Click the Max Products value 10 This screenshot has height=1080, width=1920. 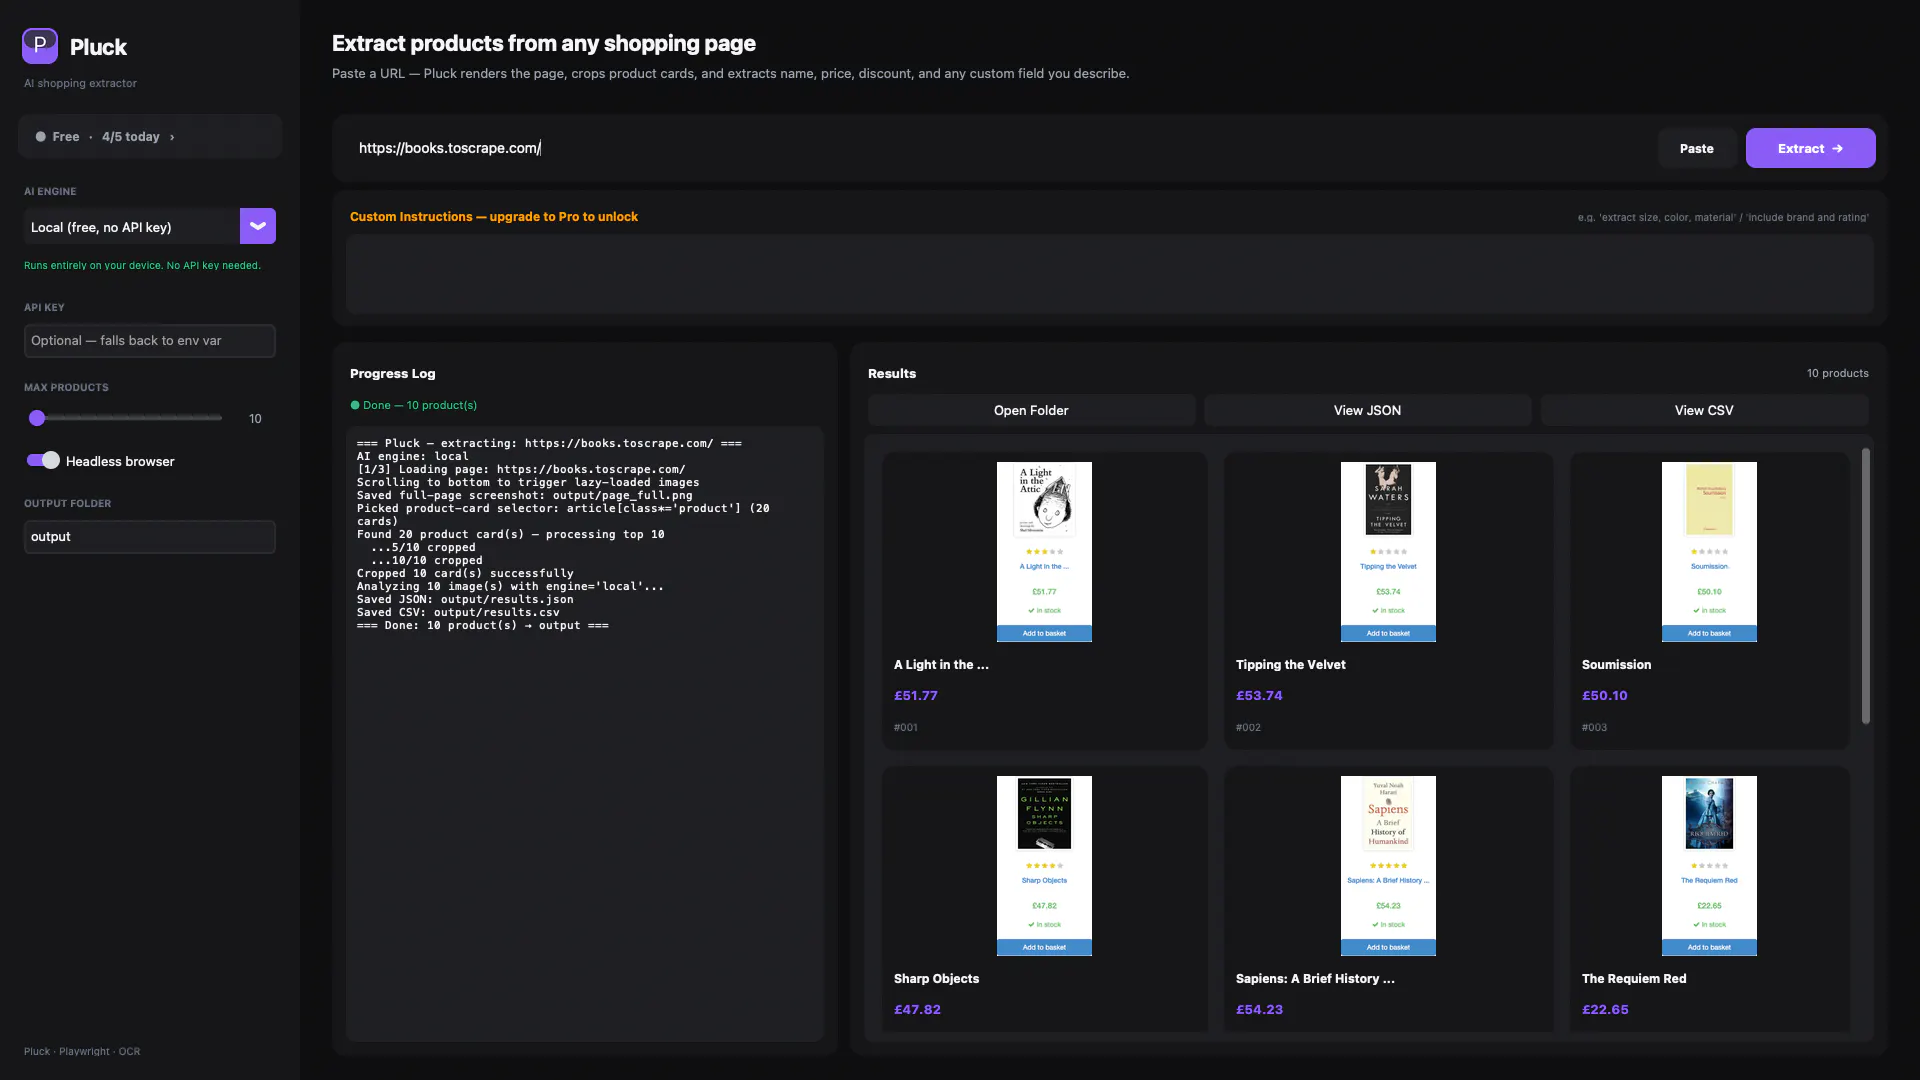coord(255,418)
